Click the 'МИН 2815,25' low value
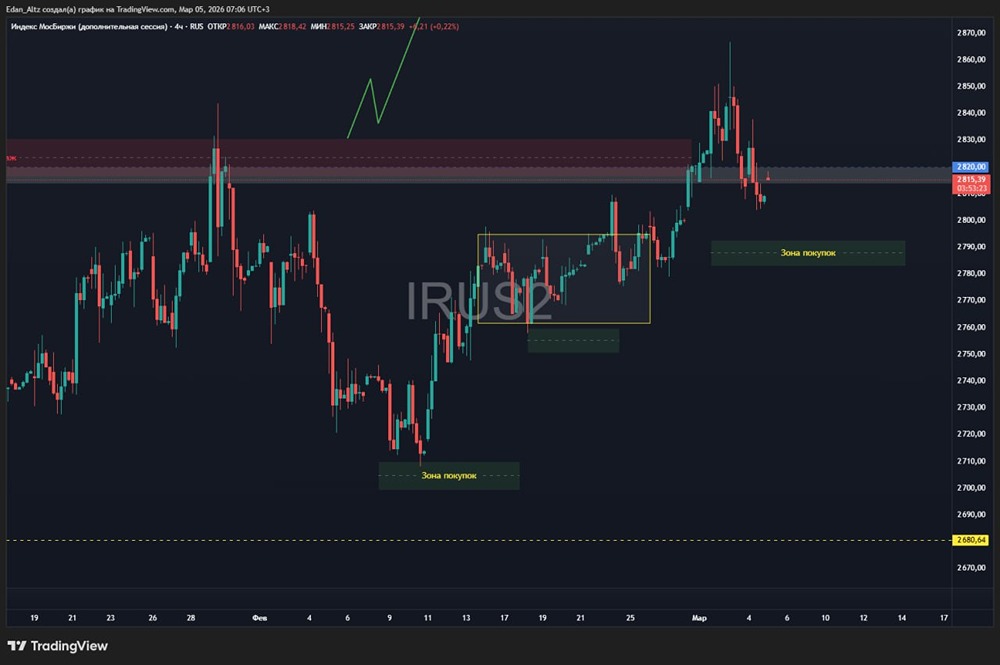This screenshot has height=665, width=1000. [x=332, y=27]
